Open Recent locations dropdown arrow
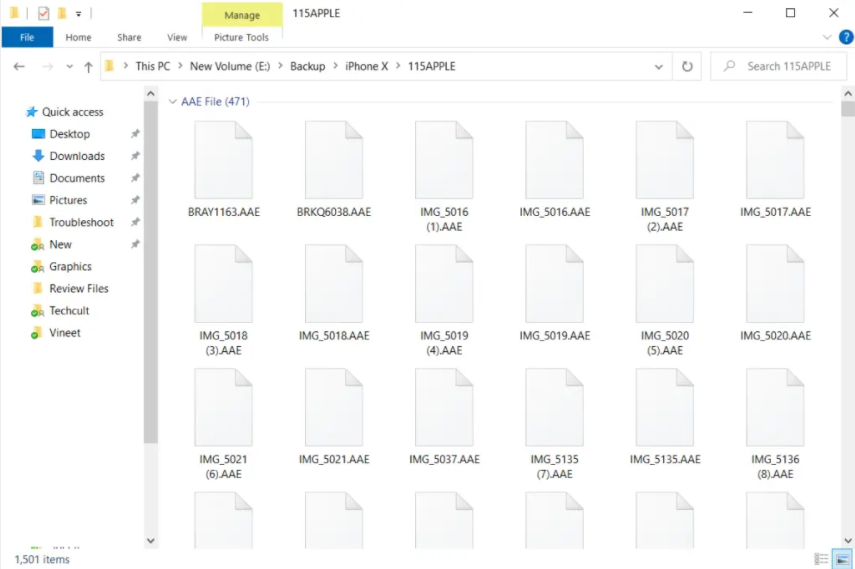 coord(69,67)
